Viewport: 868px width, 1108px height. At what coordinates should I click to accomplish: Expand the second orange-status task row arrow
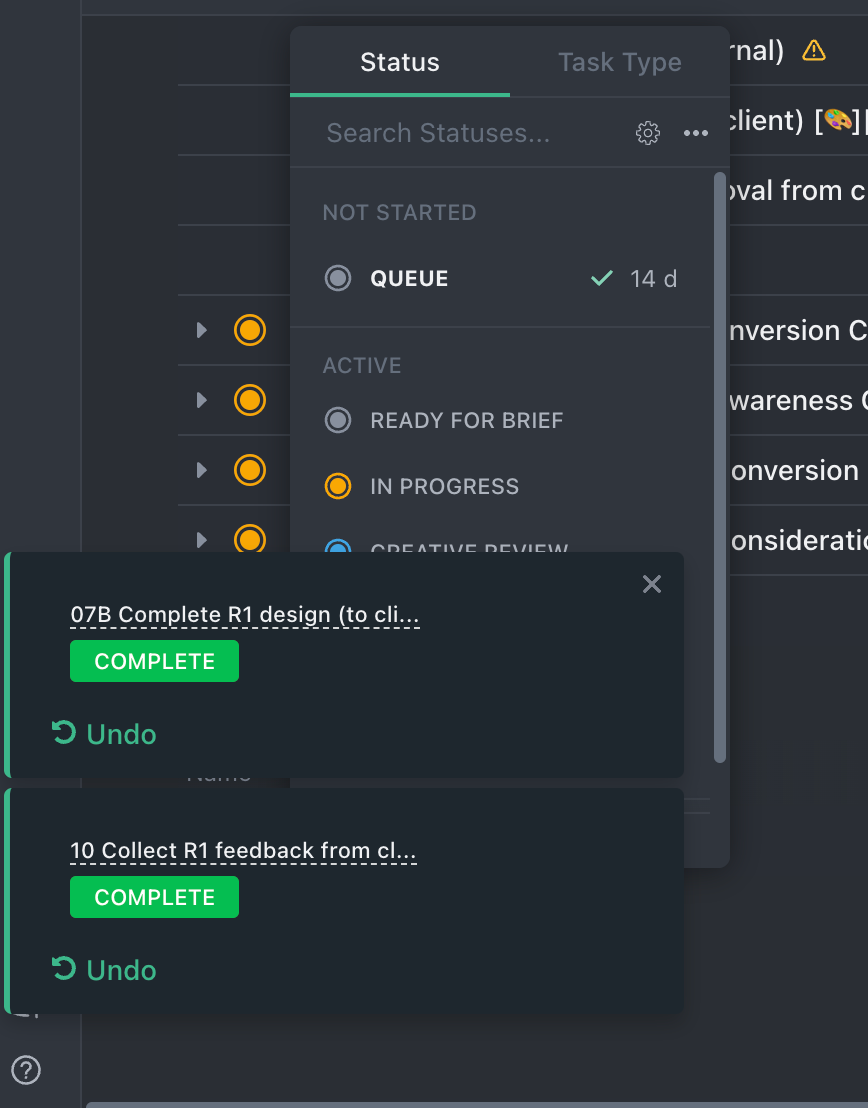pos(201,400)
